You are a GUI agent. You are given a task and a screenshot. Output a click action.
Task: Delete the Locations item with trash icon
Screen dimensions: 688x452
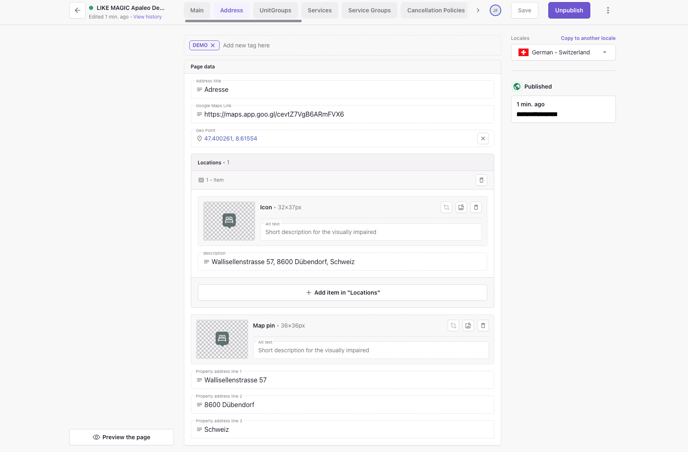click(481, 180)
